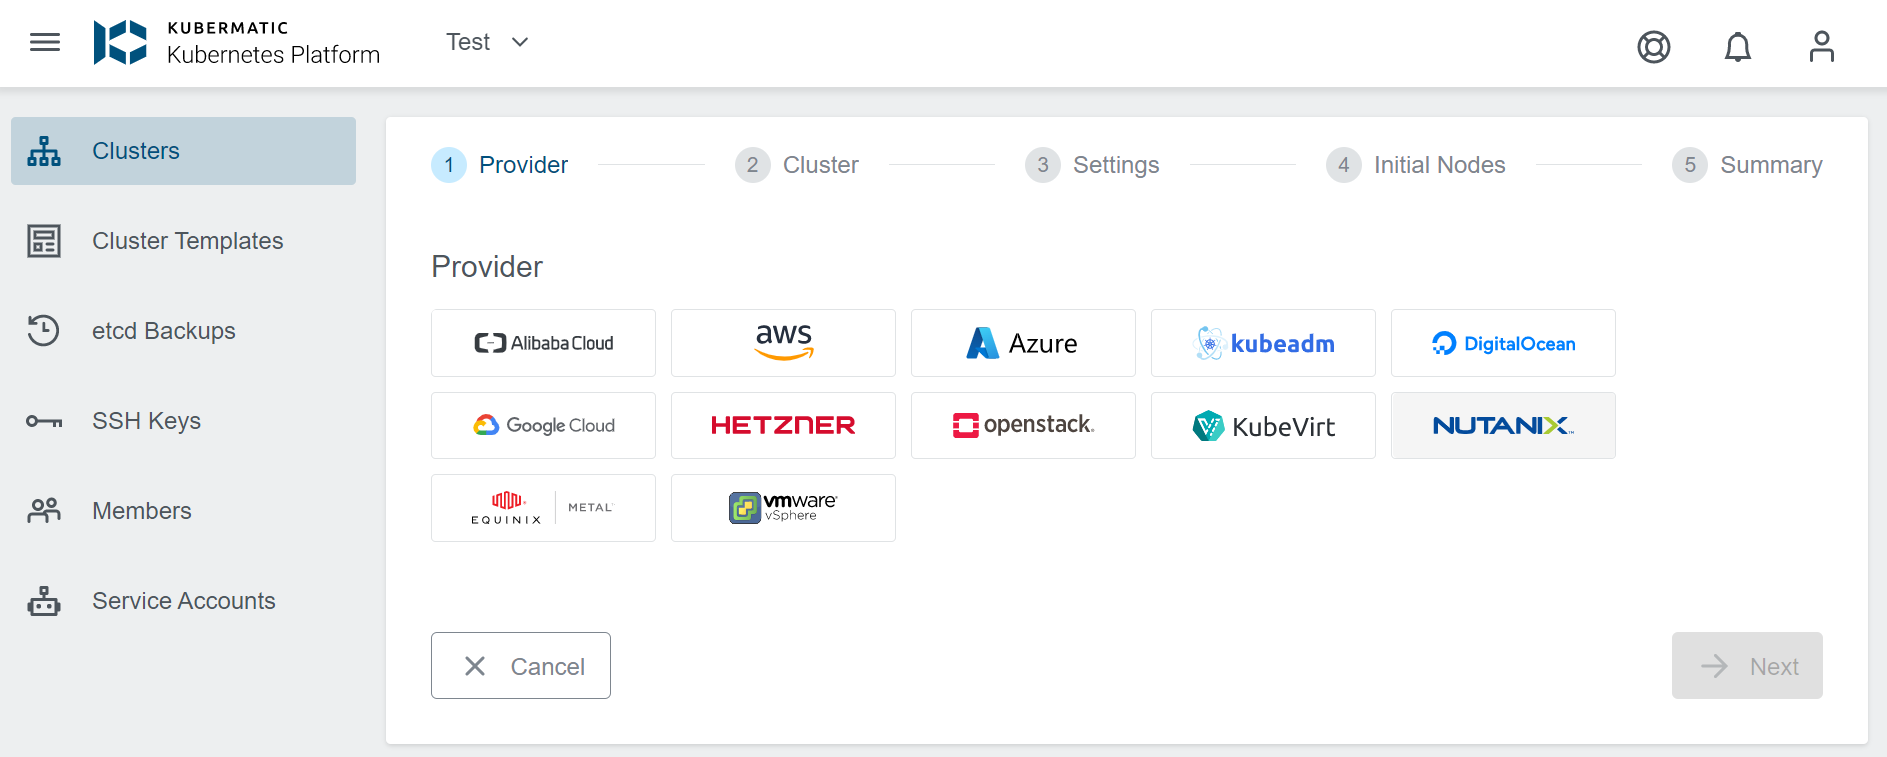
Task: Open the user account icon
Action: (x=1821, y=47)
